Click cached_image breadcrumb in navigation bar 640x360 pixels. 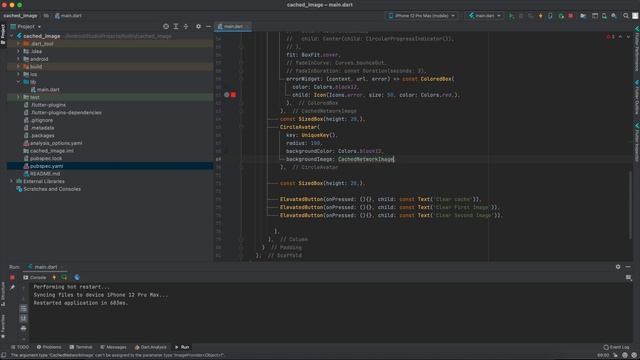tap(20, 16)
